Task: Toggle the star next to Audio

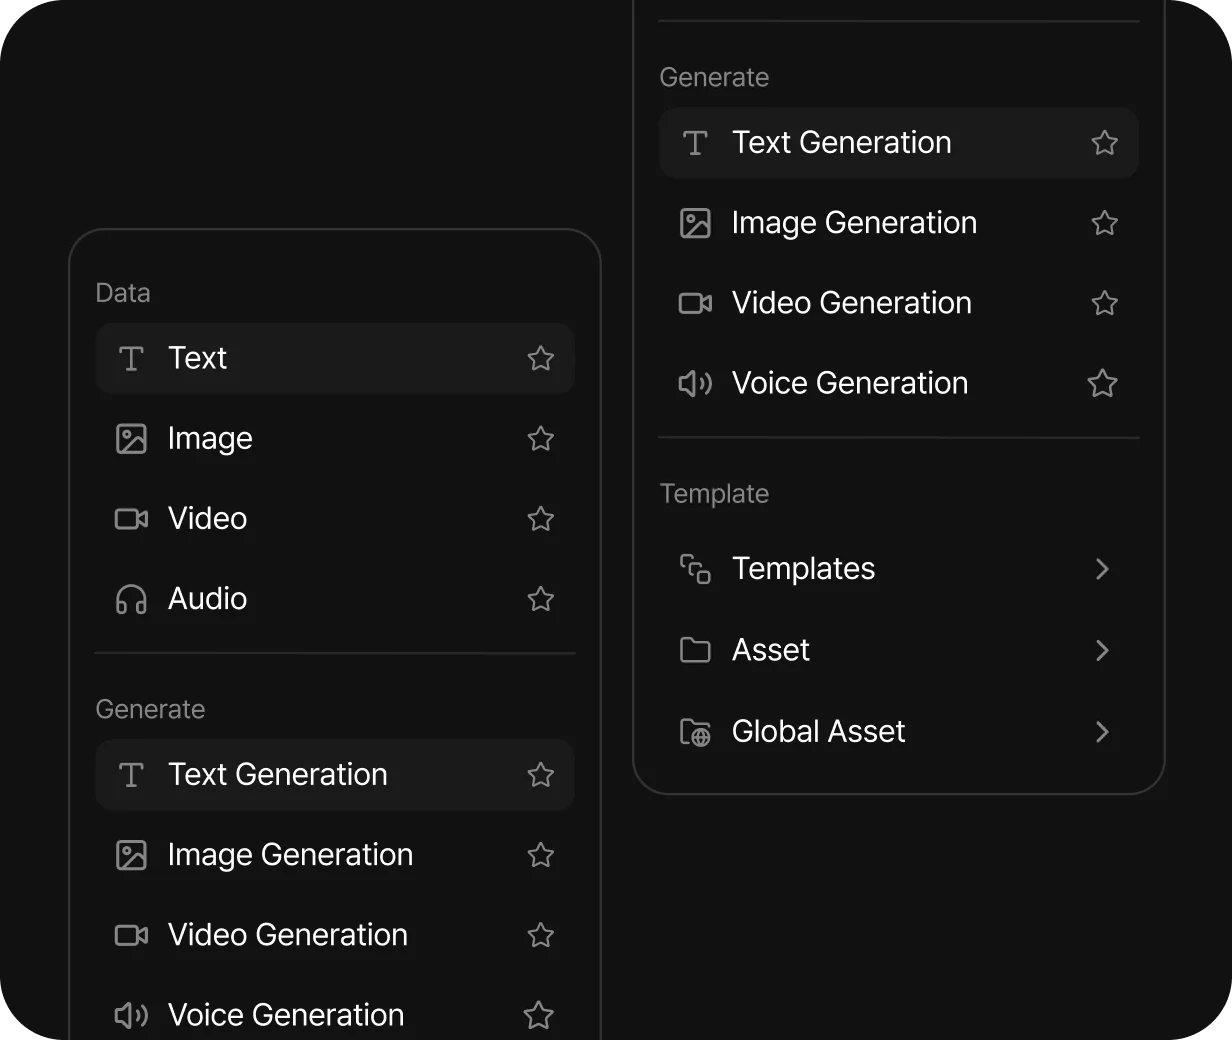Action: pos(541,599)
